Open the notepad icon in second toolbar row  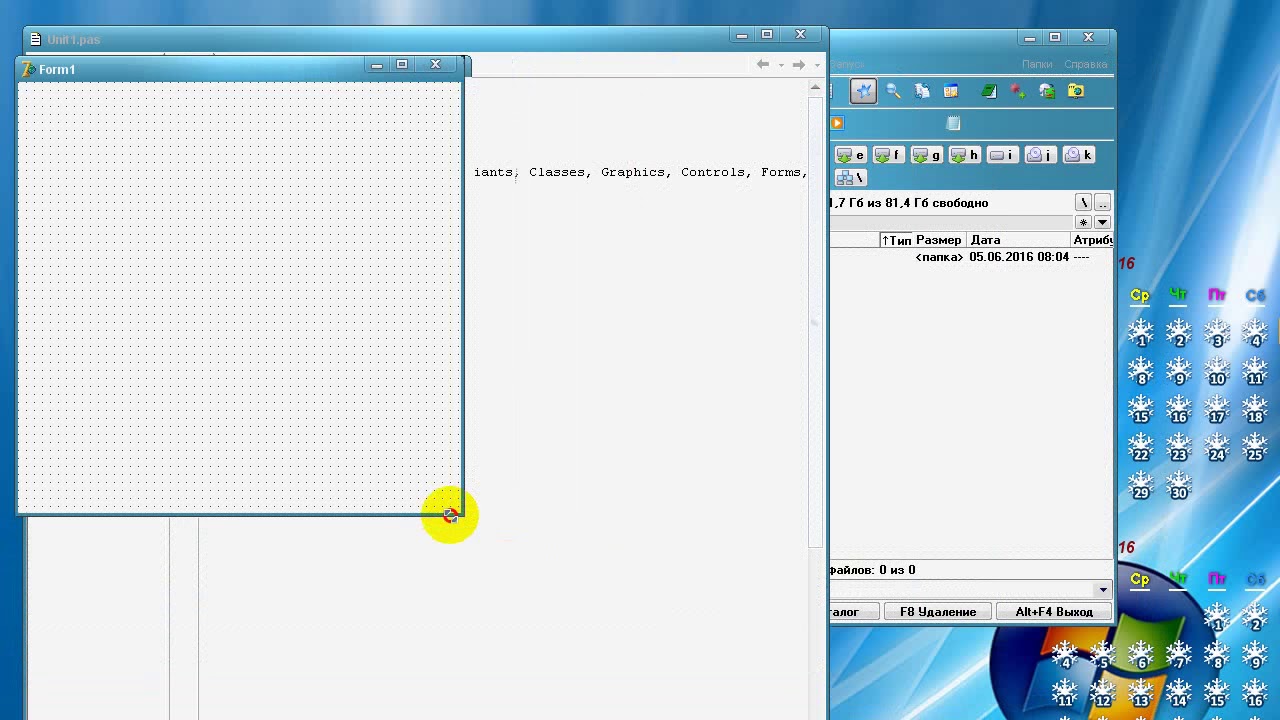953,123
